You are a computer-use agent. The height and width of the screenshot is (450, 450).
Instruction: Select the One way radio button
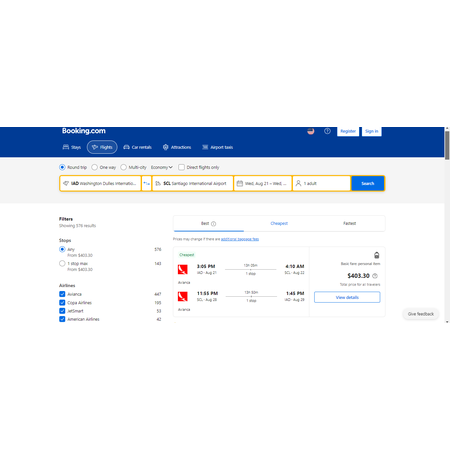(x=95, y=167)
